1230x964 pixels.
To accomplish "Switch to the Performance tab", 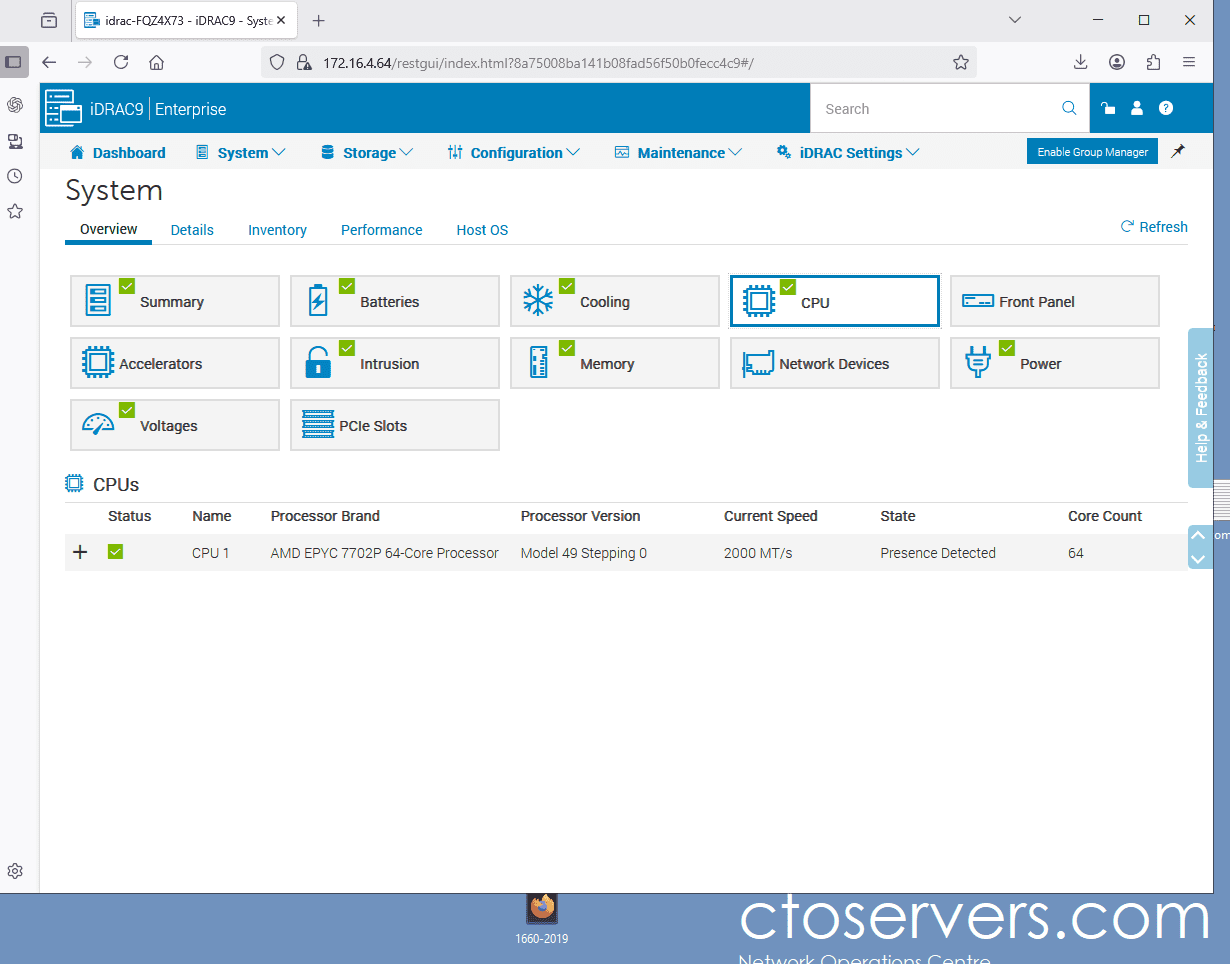I will pyautogui.click(x=382, y=230).
